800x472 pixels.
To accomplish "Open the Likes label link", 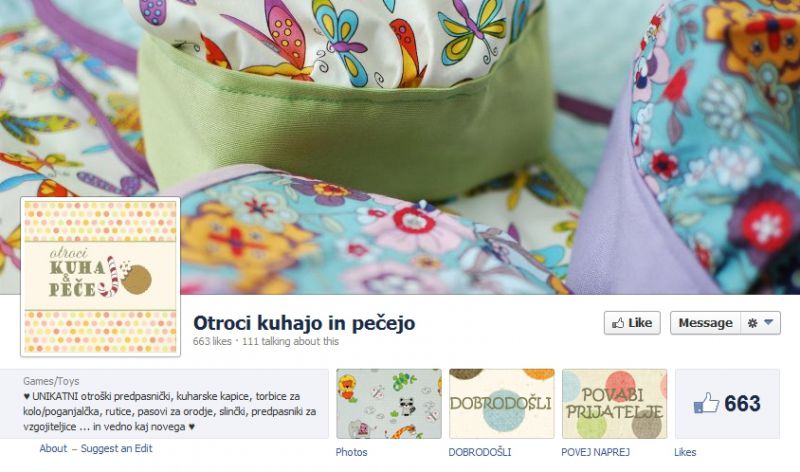I will coord(685,452).
